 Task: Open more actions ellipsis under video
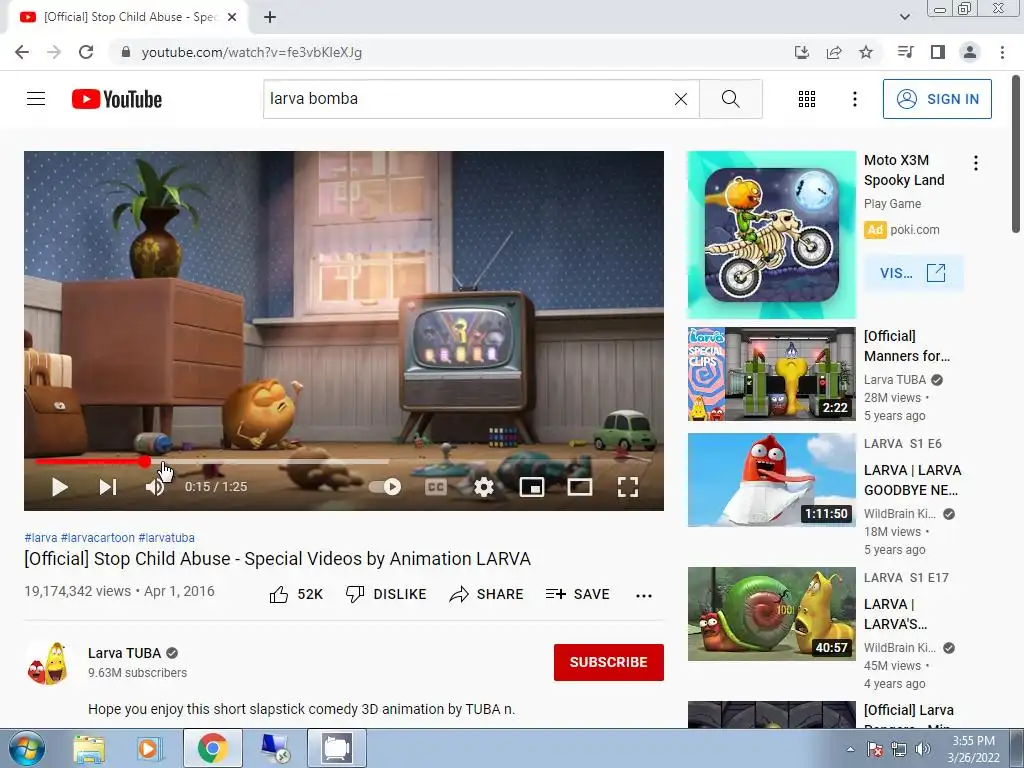tap(644, 595)
